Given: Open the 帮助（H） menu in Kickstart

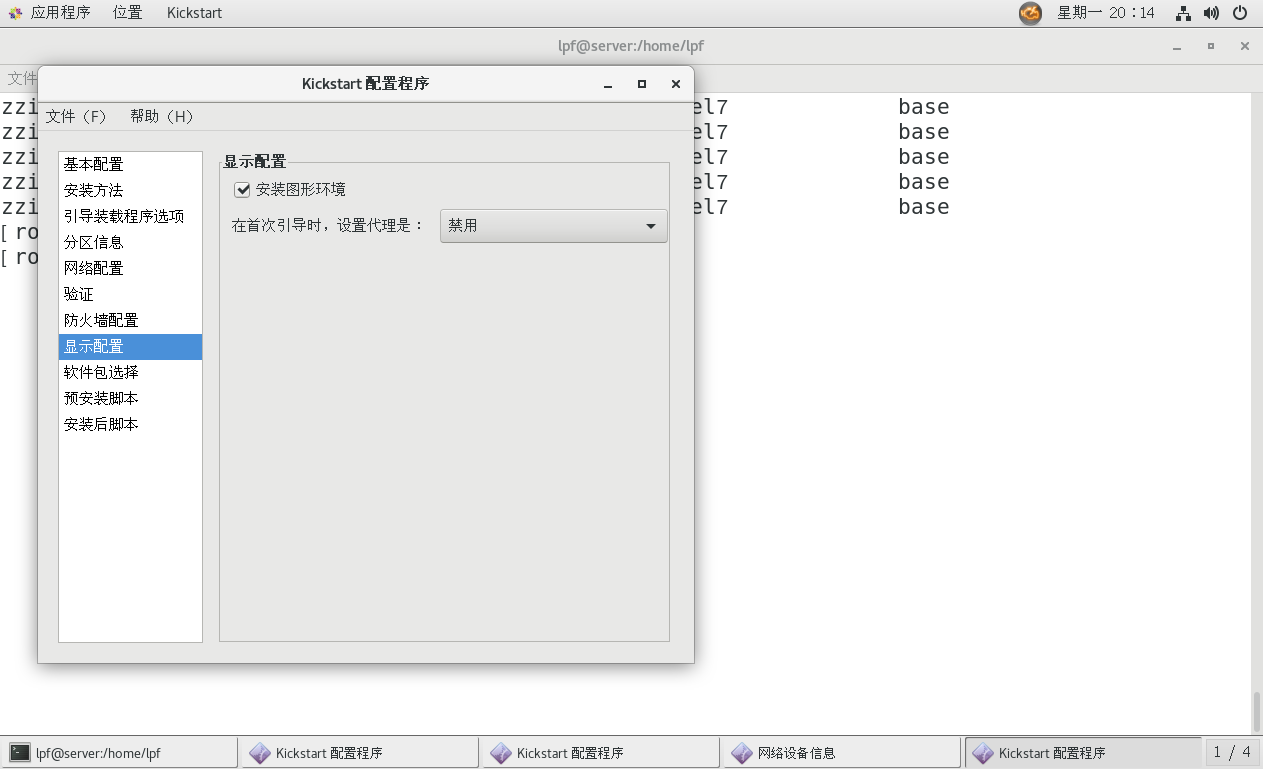Looking at the screenshot, I should tap(162, 117).
